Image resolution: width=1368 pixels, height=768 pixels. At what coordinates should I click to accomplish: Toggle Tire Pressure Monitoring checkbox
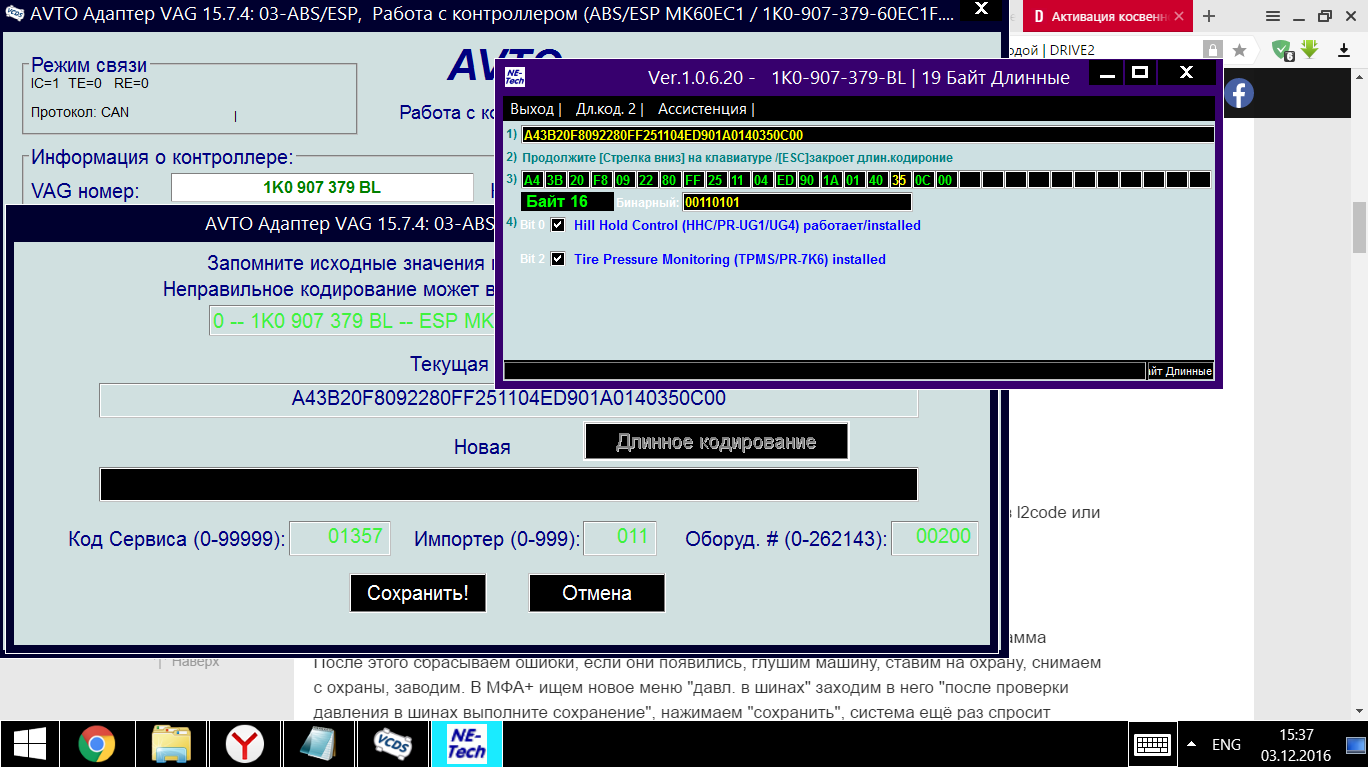558,259
